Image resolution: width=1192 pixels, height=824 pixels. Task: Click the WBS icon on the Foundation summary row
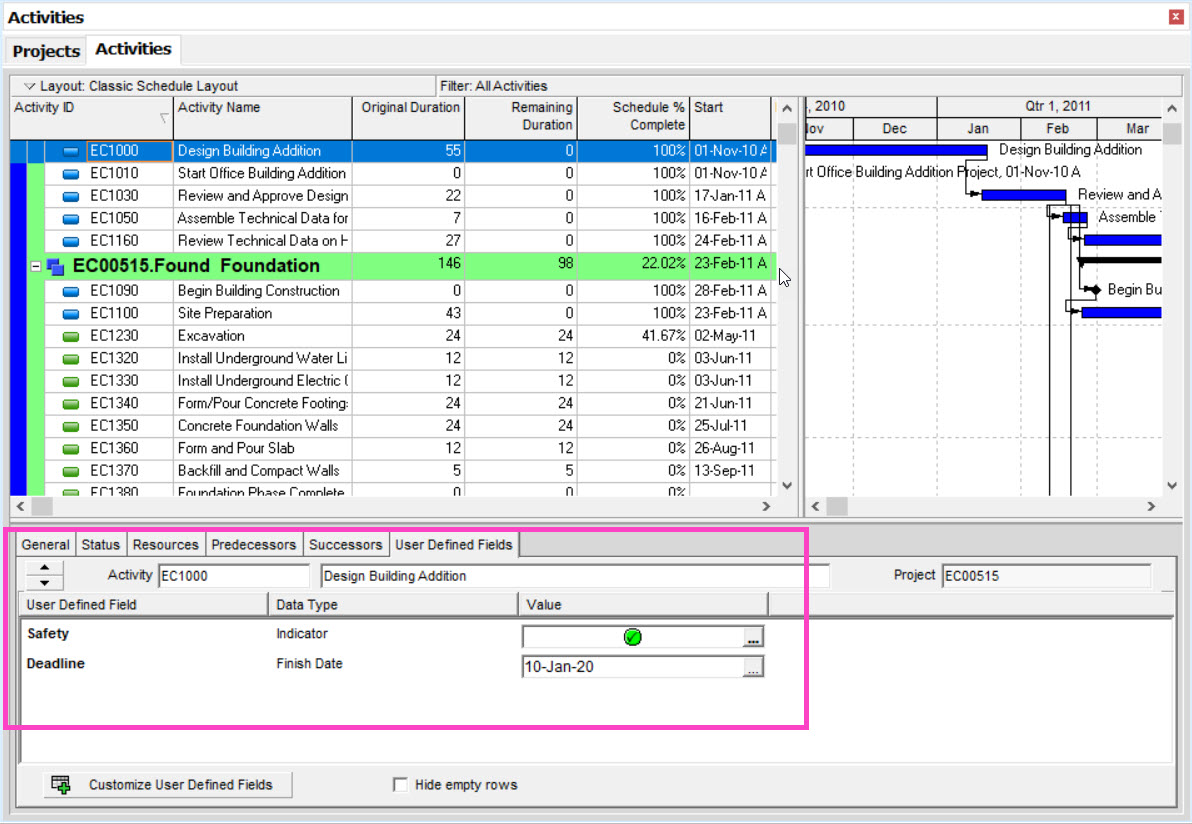pos(55,267)
